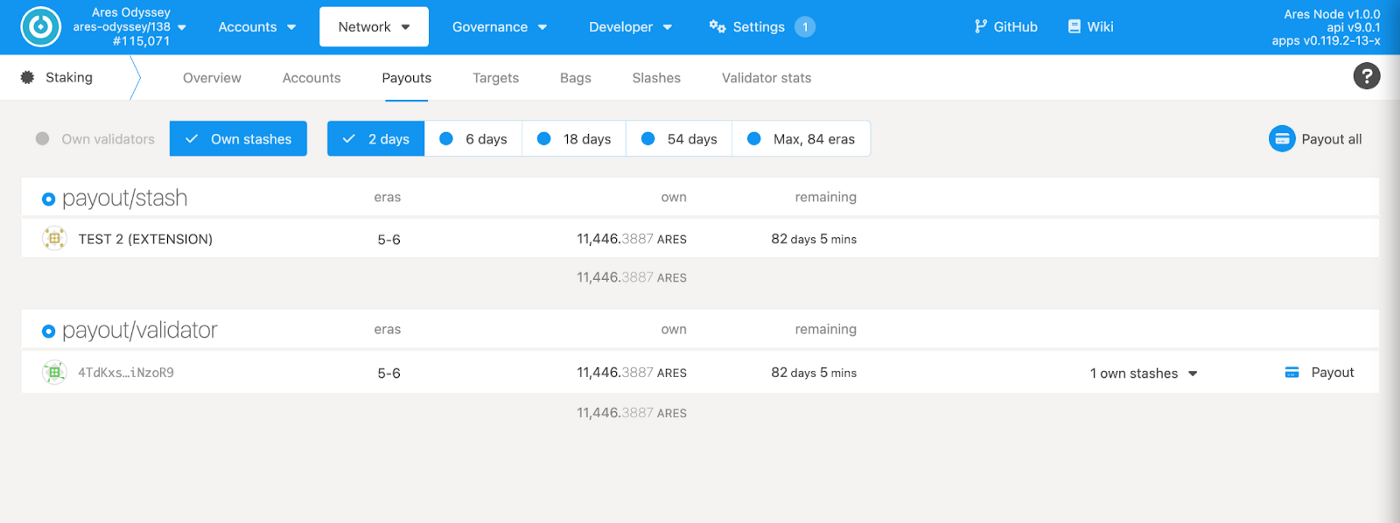Switch to the Targets tab

click(496, 78)
